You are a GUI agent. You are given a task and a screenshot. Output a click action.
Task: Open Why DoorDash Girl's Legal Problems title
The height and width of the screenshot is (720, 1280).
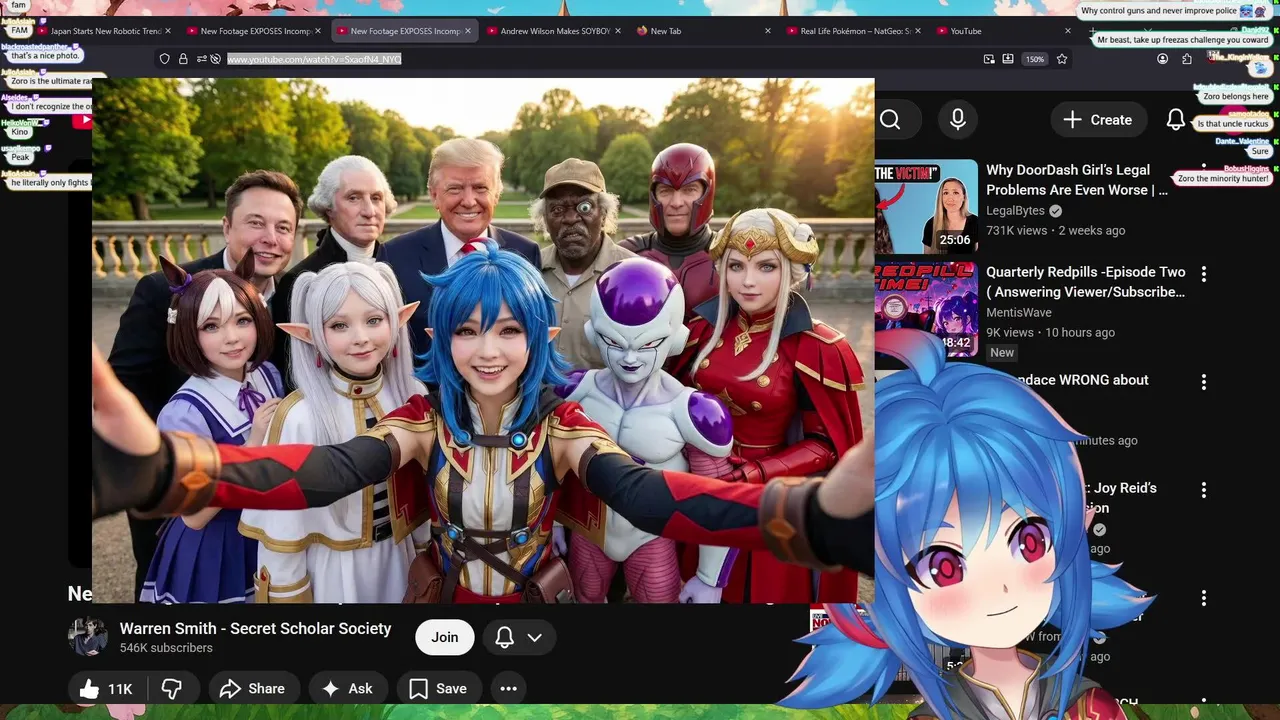pos(1076,180)
